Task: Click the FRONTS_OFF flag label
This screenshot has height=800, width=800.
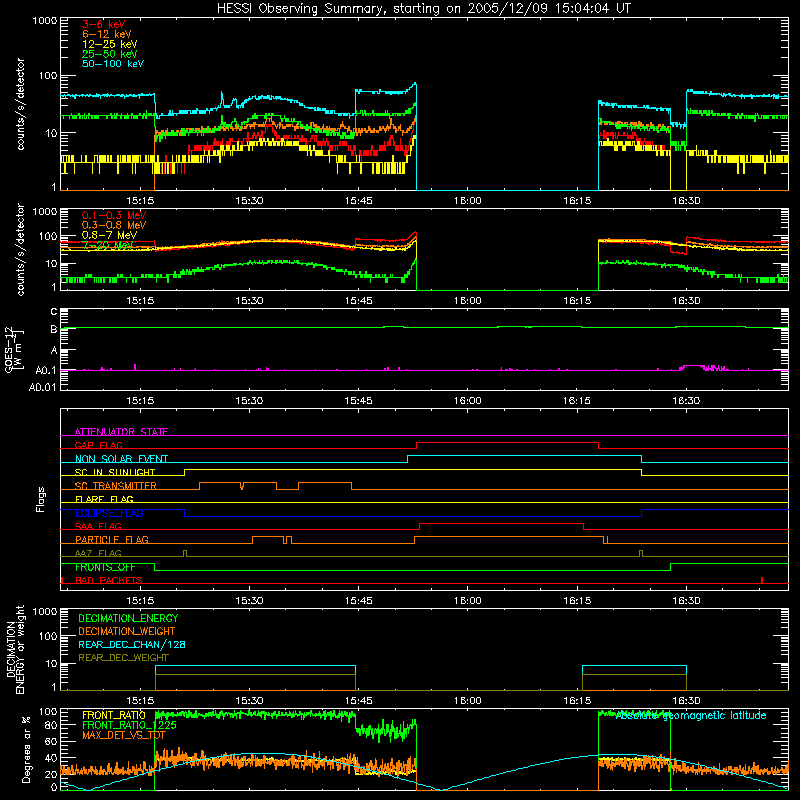Action: pos(105,567)
